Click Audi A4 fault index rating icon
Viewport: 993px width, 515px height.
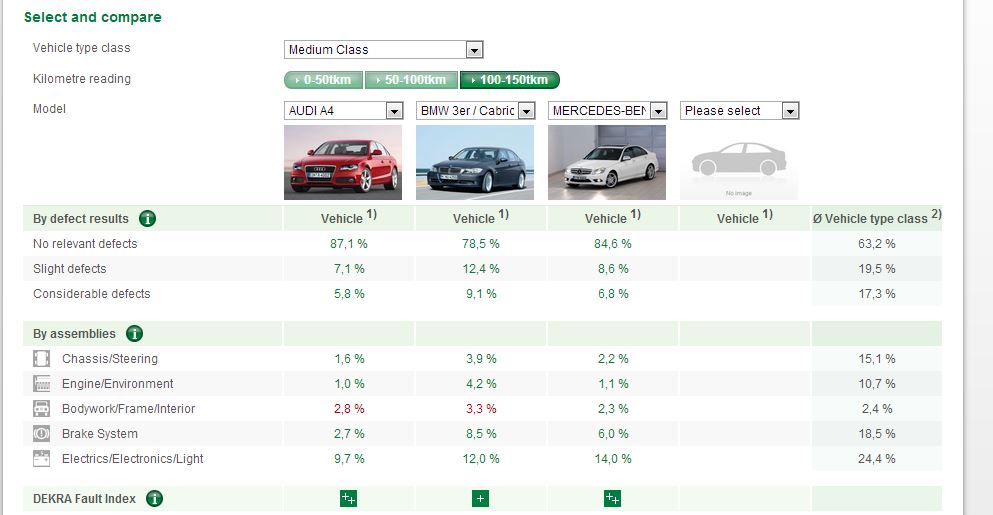(348, 498)
